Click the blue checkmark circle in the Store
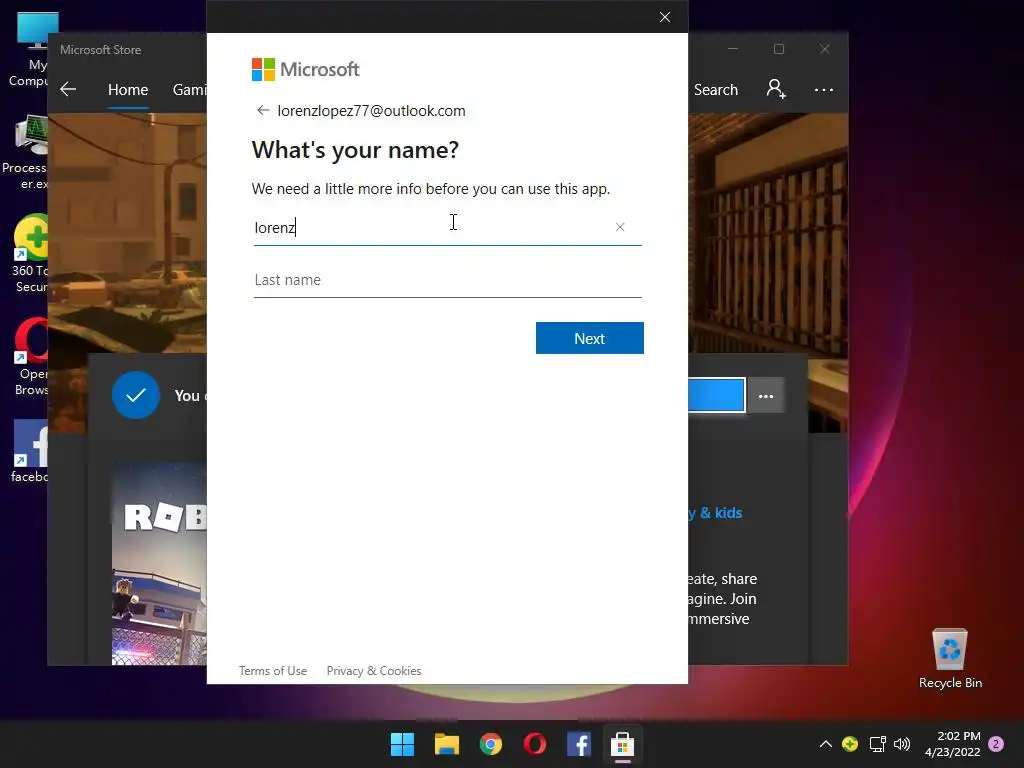1024x768 pixels. [x=136, y=395]
